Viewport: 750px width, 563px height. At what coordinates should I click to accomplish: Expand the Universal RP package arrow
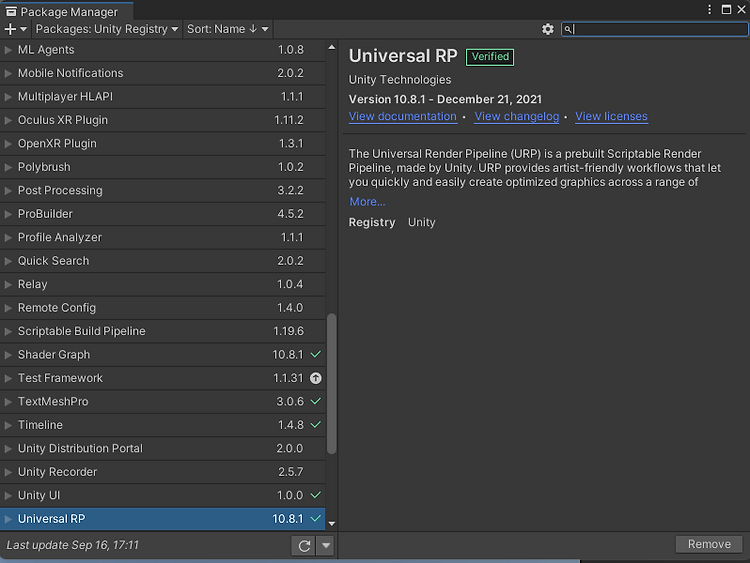tap(8, 519)
